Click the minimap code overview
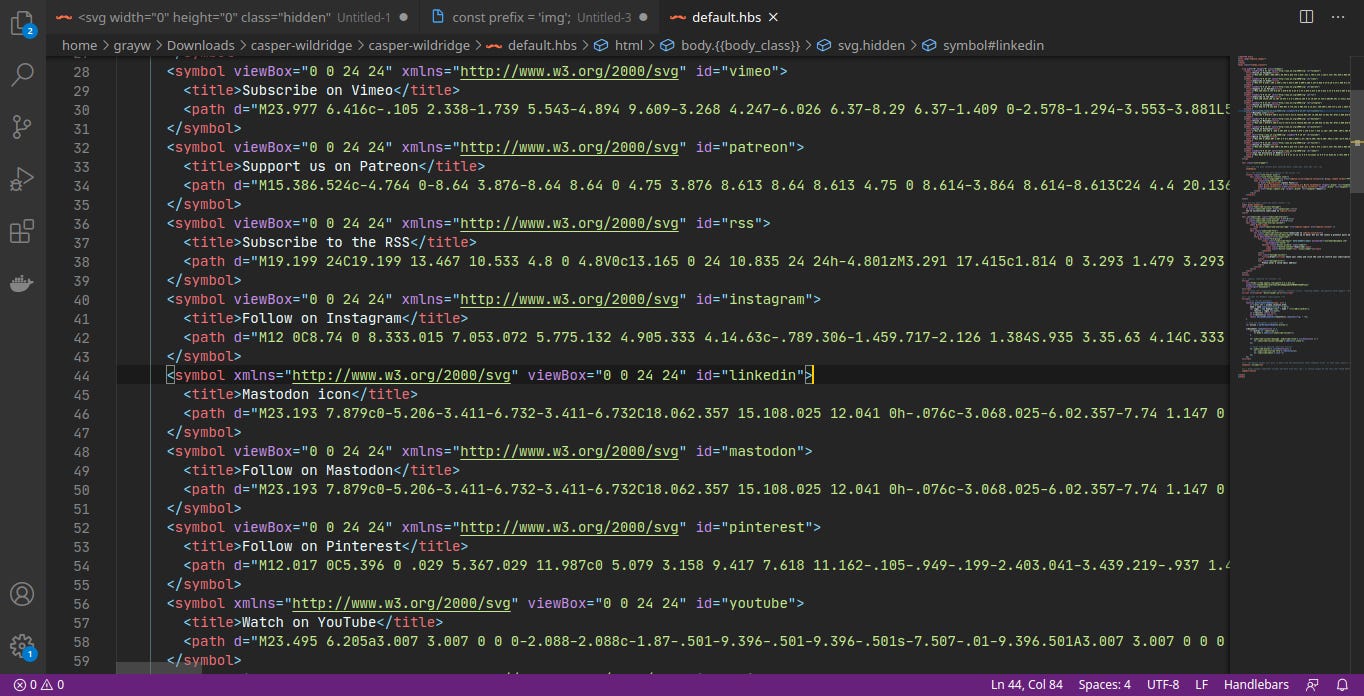Screen dimensions: 1364x696 pyautogui.click(x=1292, y=215)
